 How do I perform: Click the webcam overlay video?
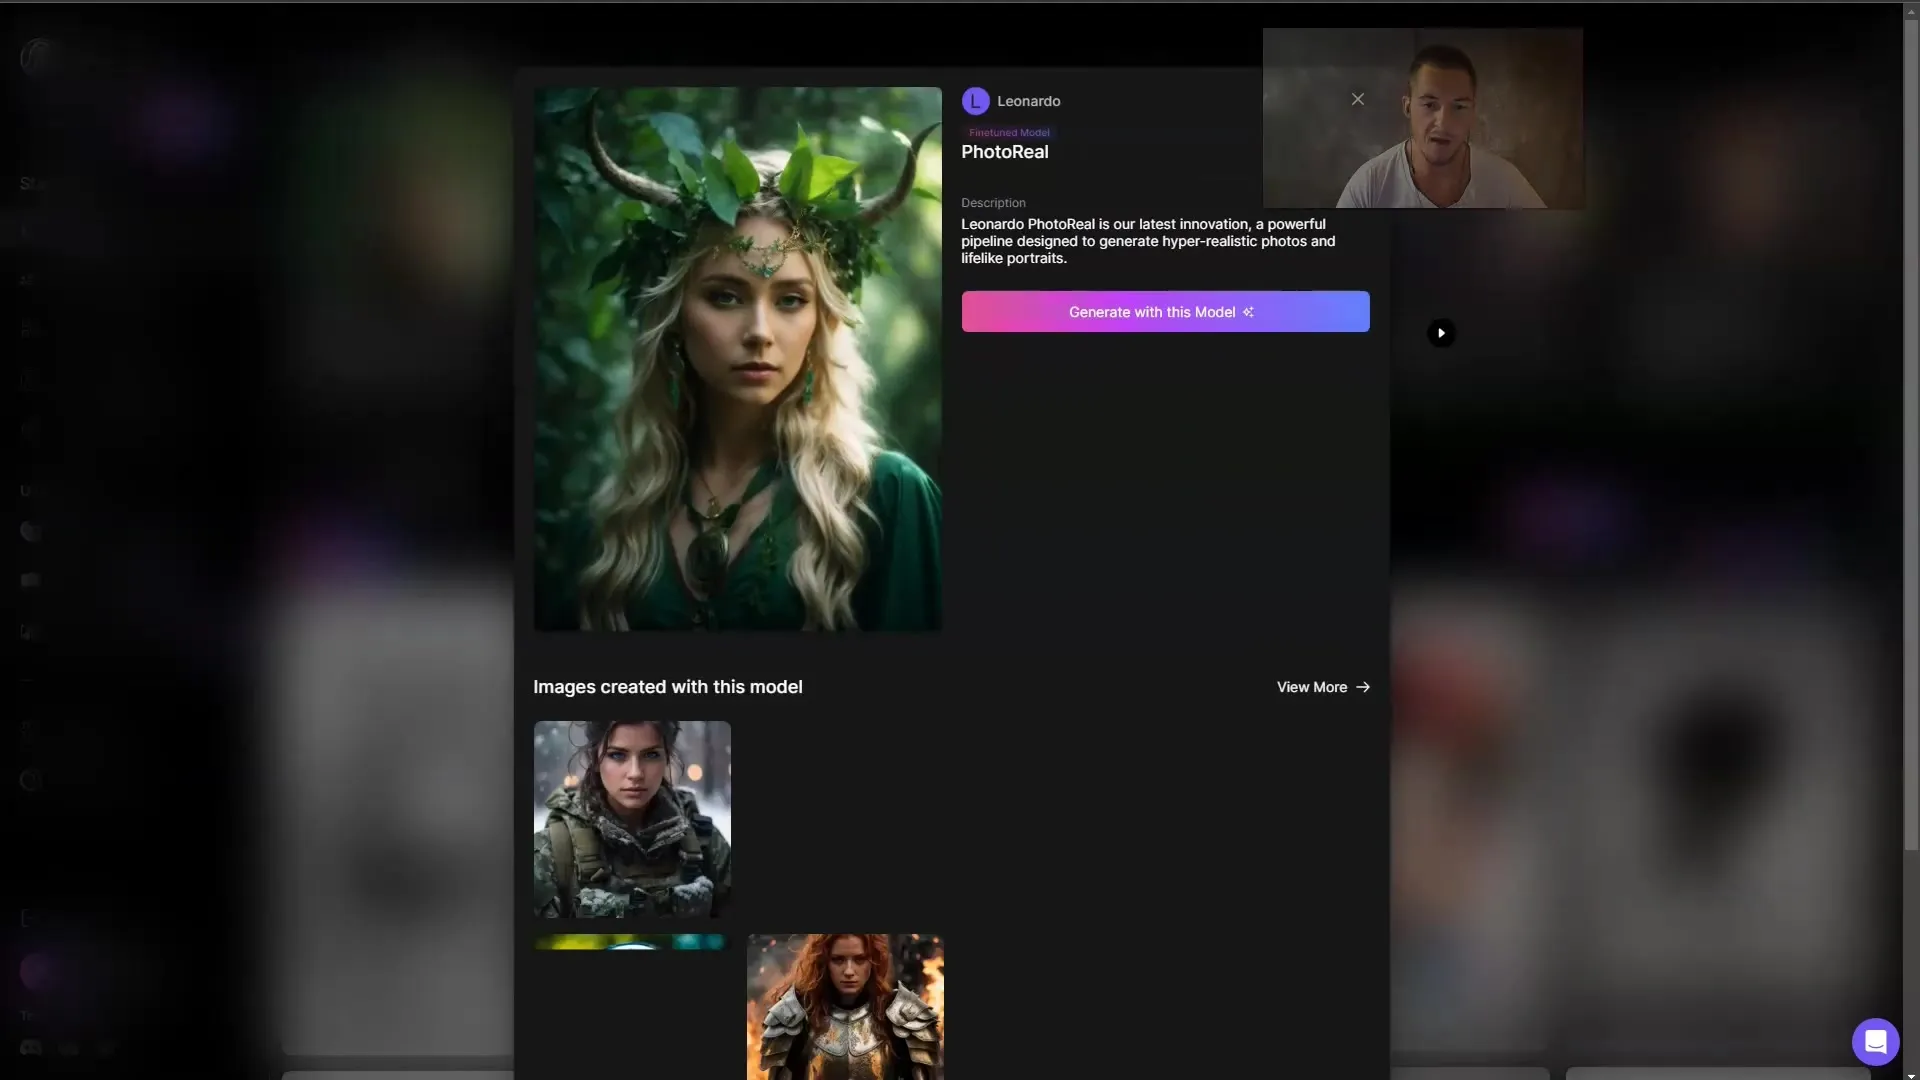click(1422, 118)
